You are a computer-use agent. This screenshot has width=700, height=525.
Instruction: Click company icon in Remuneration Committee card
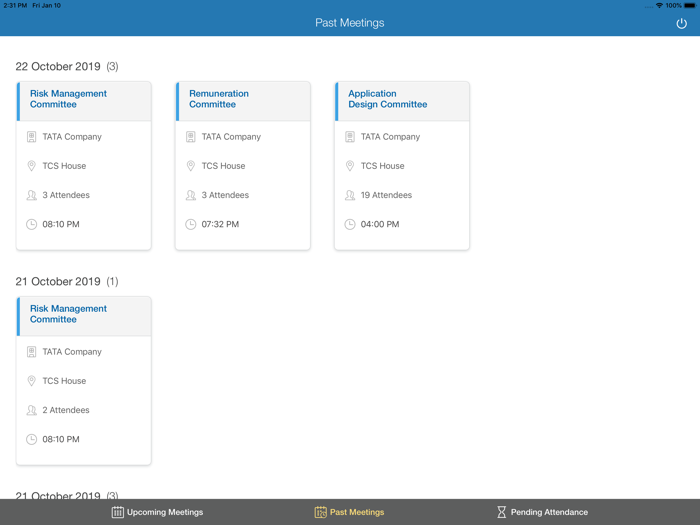pyautogui.click(x=191, y=137)
